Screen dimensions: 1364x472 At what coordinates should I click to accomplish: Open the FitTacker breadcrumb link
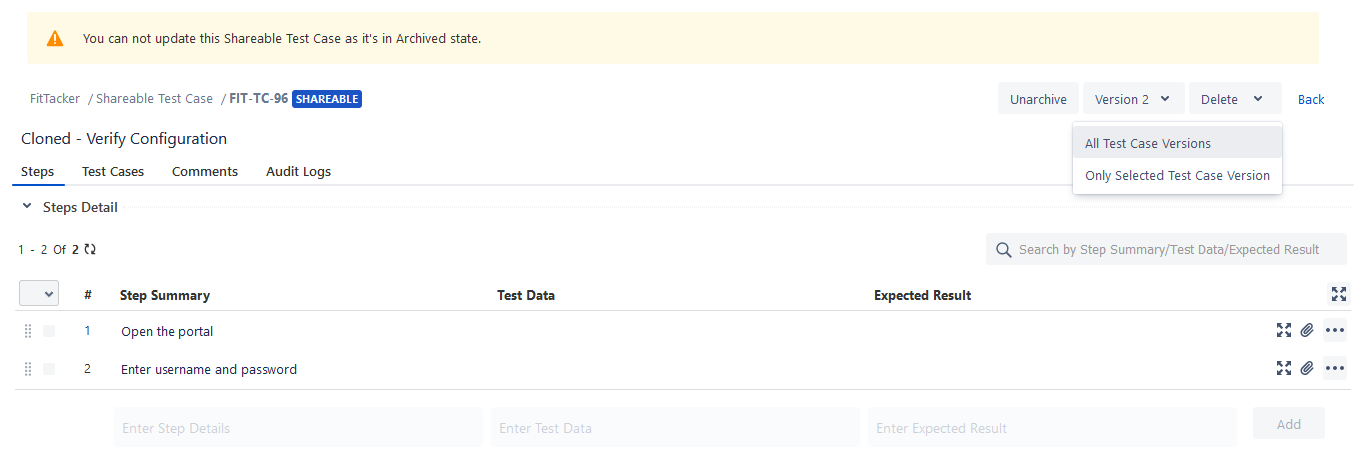55,98
